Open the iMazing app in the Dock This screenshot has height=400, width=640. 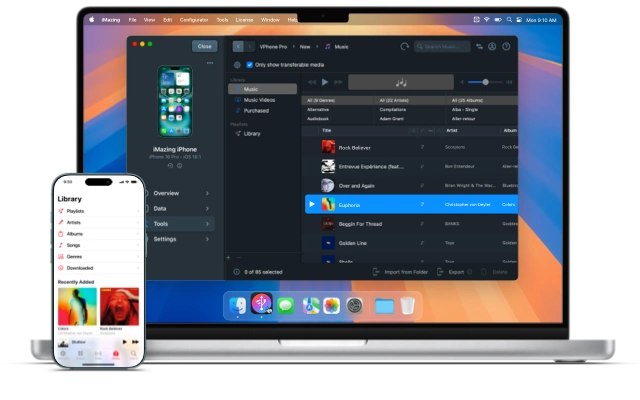(x=263, y=305)
